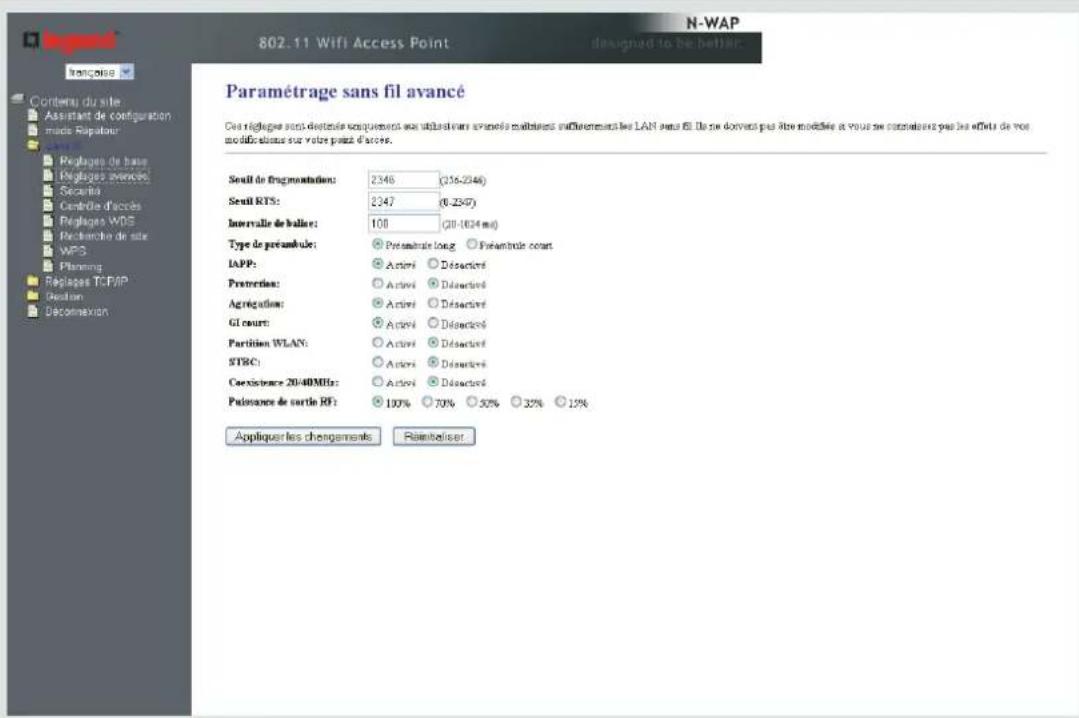
Task: Click Appliquer les changements button
Action: click(x=303, y=436)
